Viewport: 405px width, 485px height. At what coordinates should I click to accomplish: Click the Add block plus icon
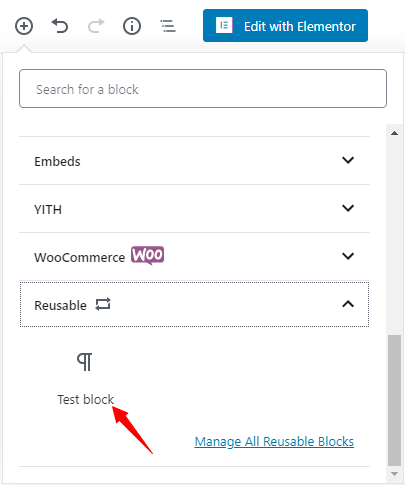(24, 26)
